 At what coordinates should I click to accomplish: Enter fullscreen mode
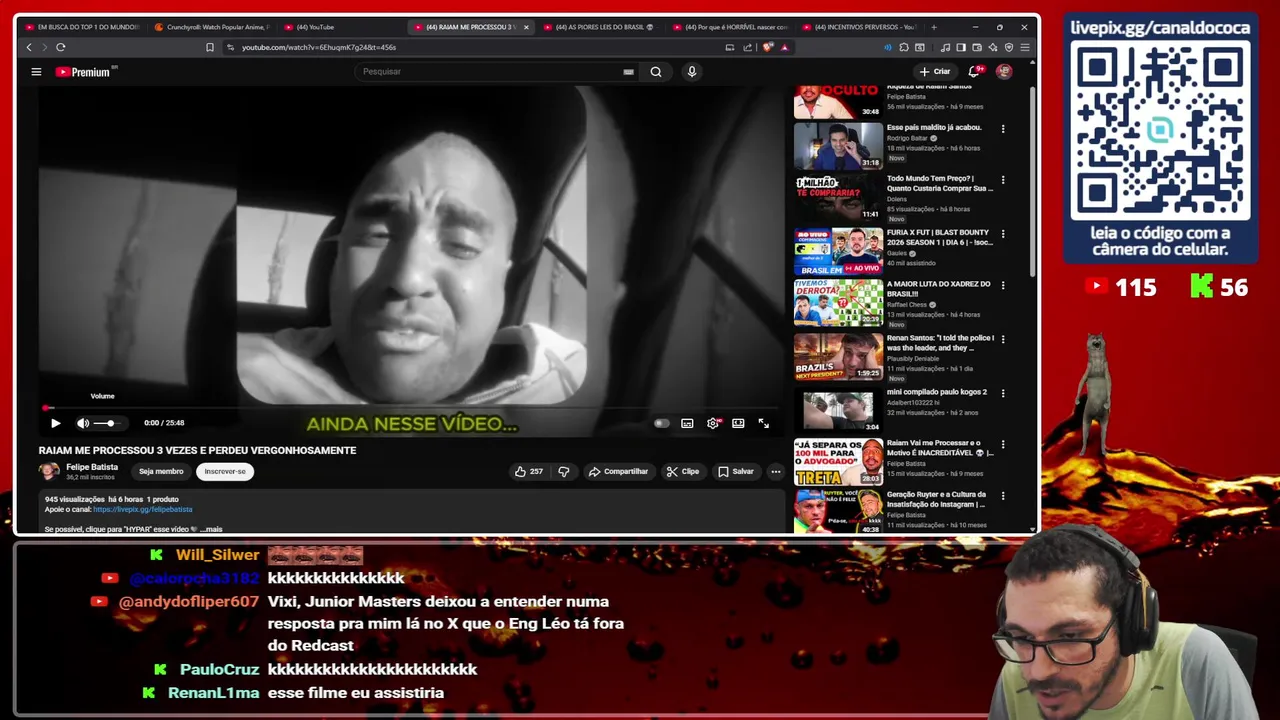[x=764, y=423]
